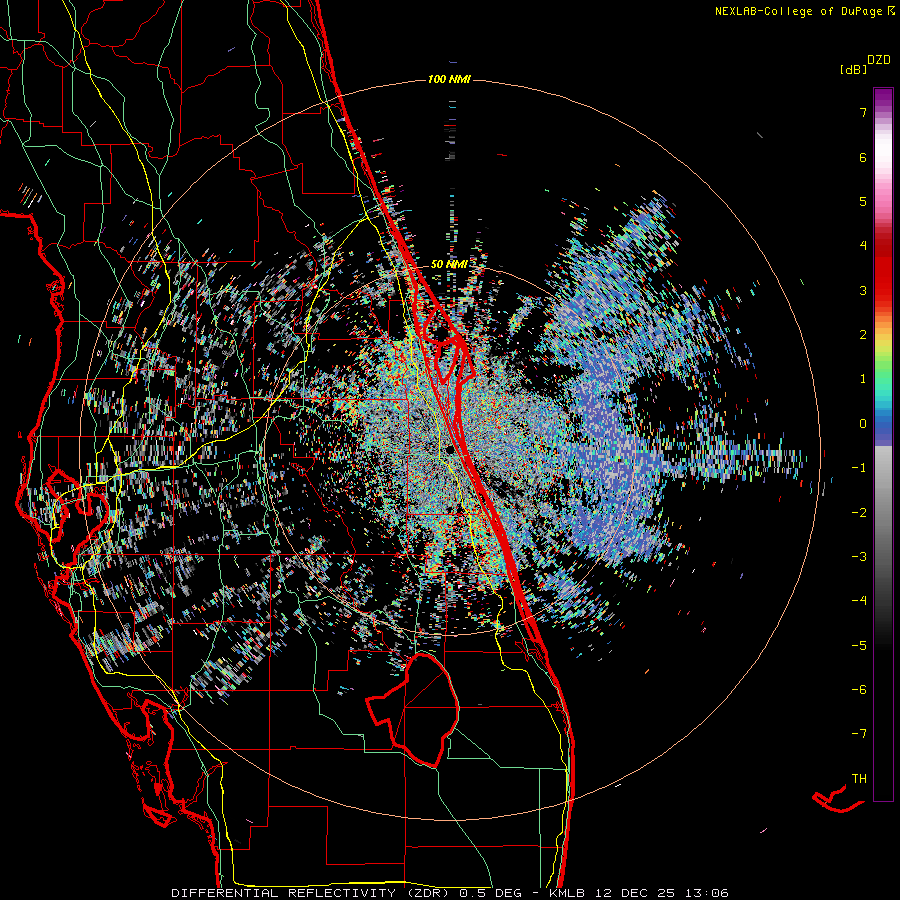Click the 3 value on color scale
Screen dimensions: 900x900
point(863,290)
